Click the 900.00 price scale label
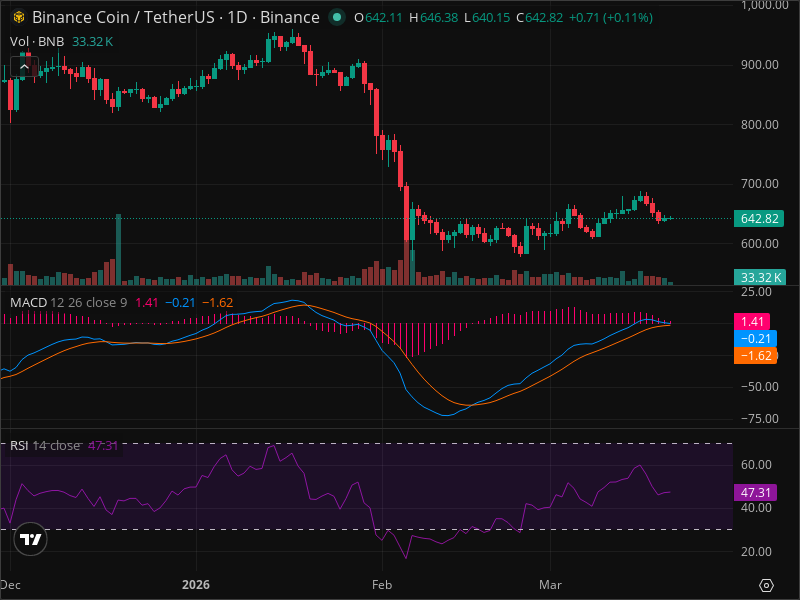This screenshot has width=800, height=600. point(760,65)
